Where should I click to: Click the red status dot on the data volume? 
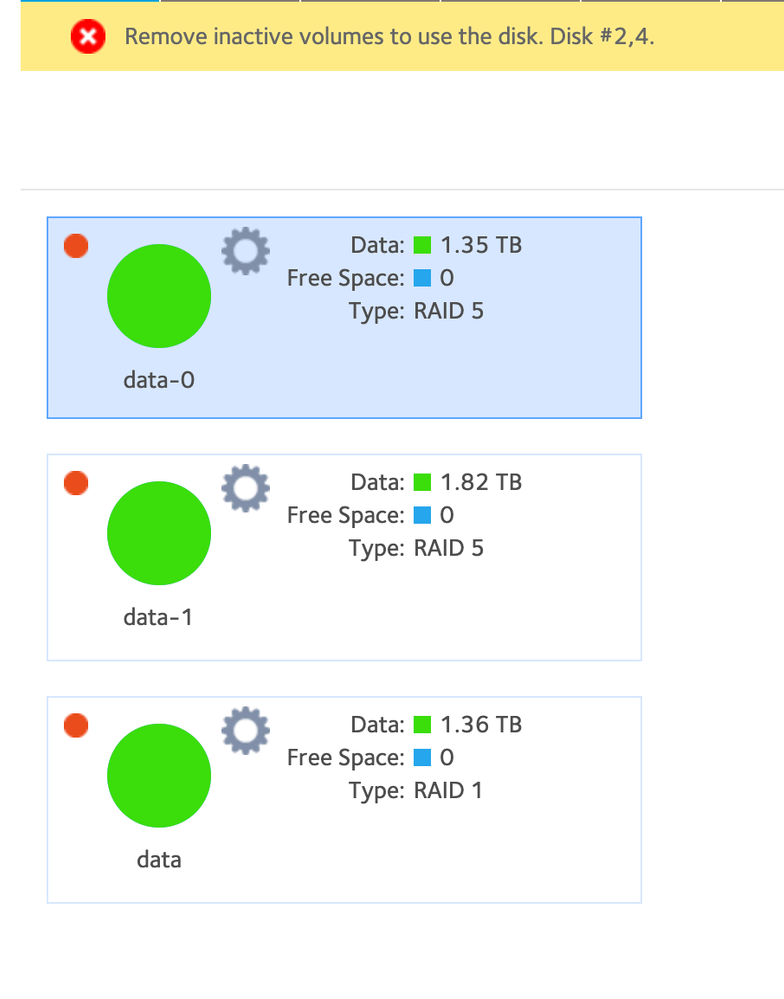76,724
